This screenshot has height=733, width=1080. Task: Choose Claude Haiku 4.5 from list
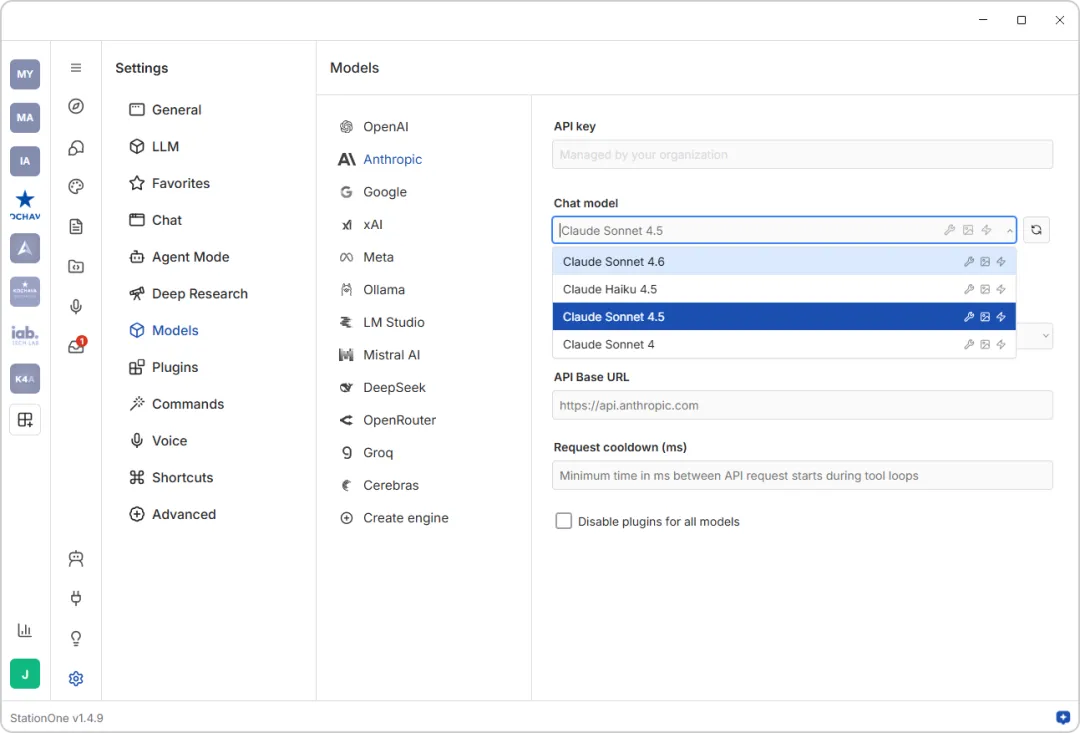click(x=784, y=289)
